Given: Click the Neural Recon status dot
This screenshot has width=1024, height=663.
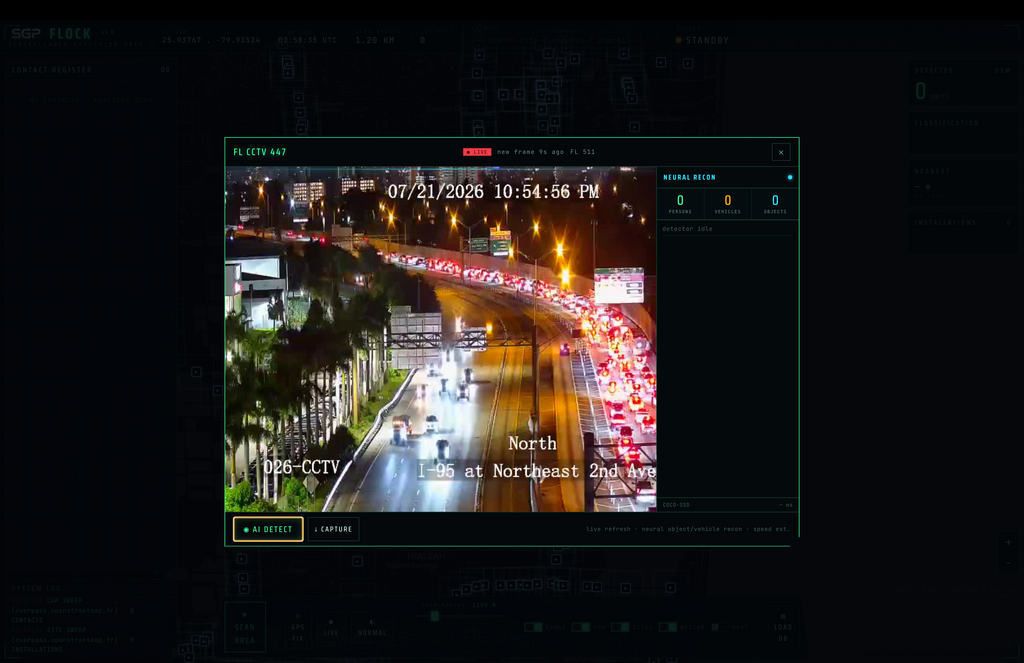Looking at the screenshot, I should pos(790,177).
